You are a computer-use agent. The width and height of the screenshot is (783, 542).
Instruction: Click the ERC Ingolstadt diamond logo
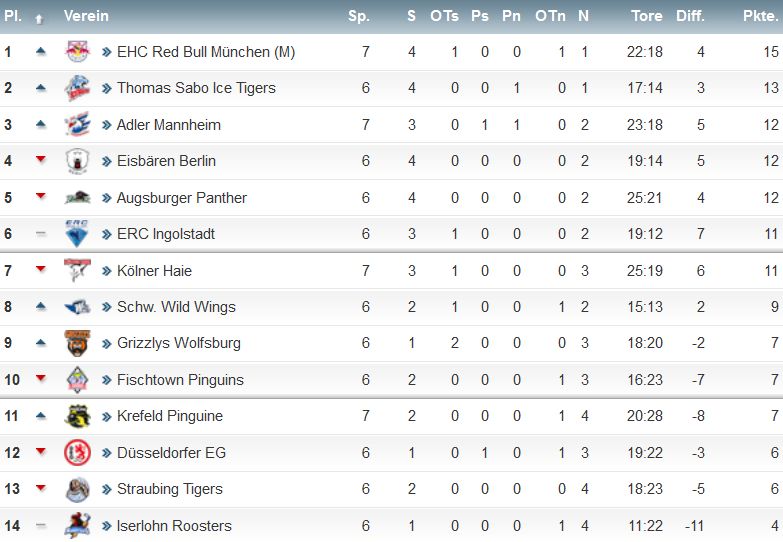(77, 234)
